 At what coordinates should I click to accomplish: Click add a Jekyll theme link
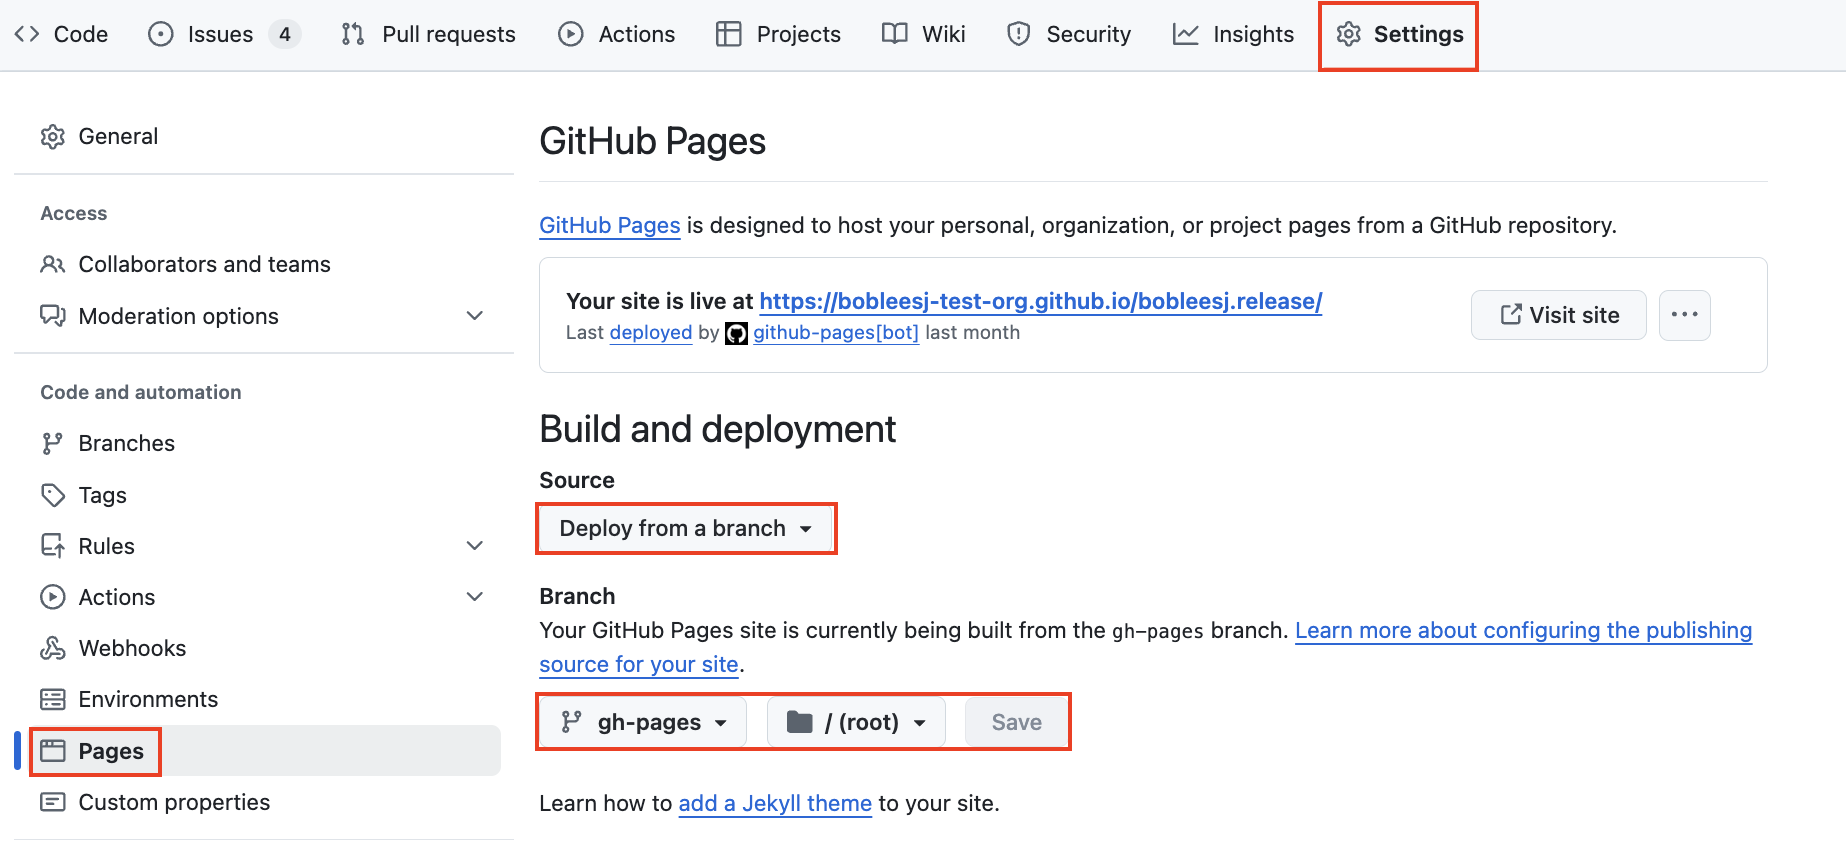775,804
